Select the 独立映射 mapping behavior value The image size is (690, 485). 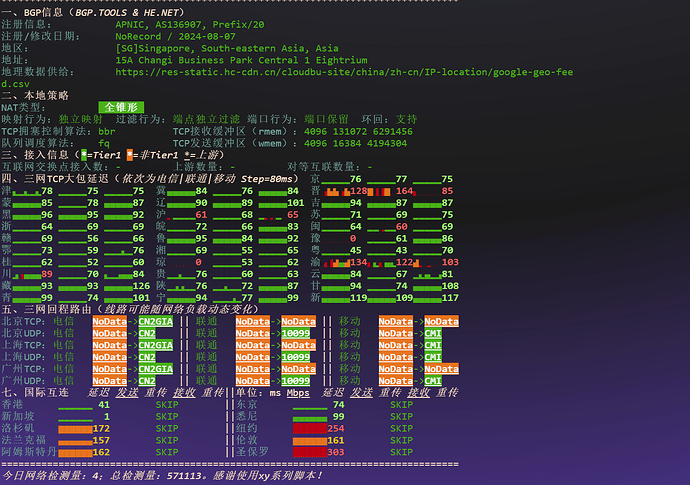pyautogui.click(x=81, y=119)
